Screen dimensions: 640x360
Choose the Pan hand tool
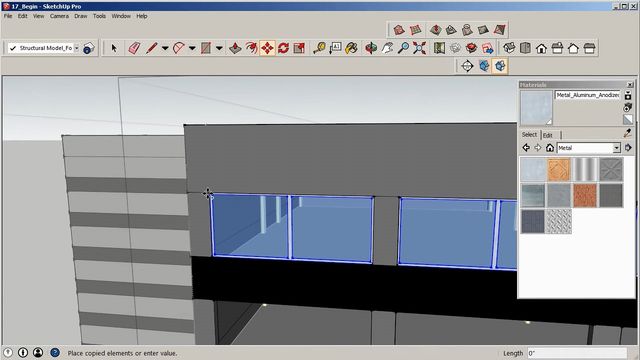(x=387, y=48)
